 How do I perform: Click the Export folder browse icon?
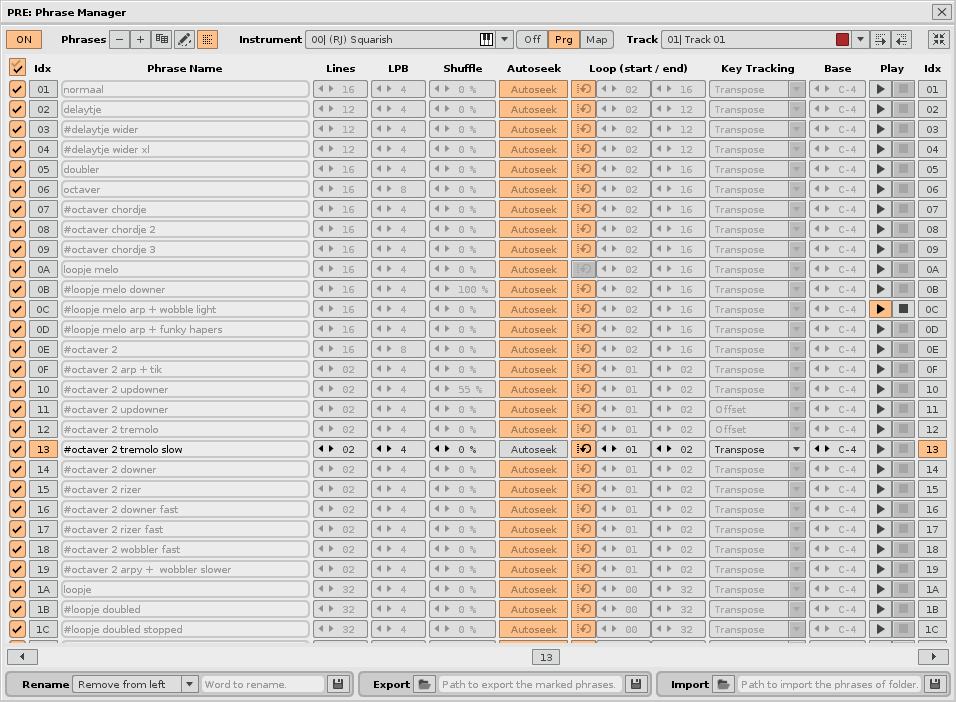[425, 684]
